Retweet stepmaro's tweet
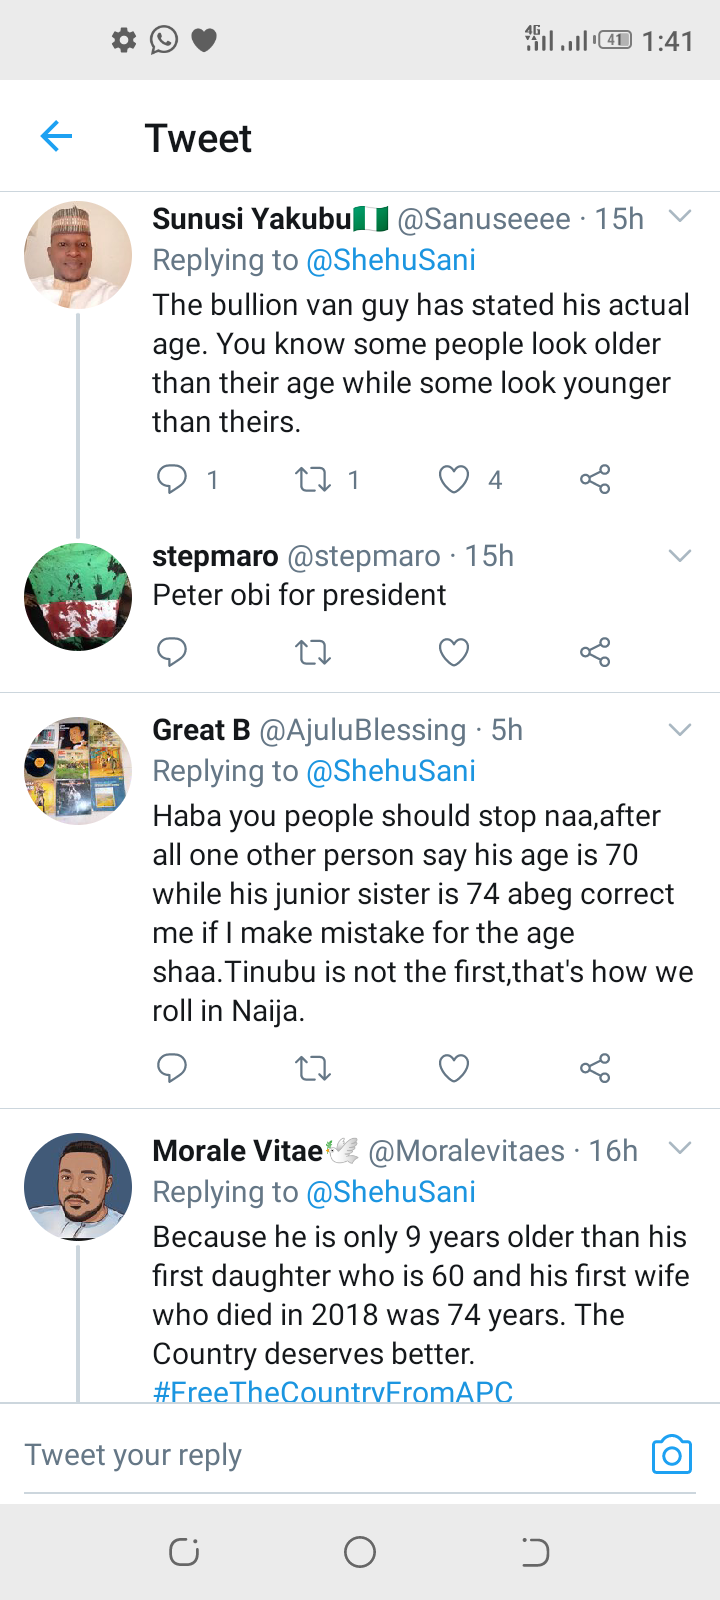 [x=313, y=653]
